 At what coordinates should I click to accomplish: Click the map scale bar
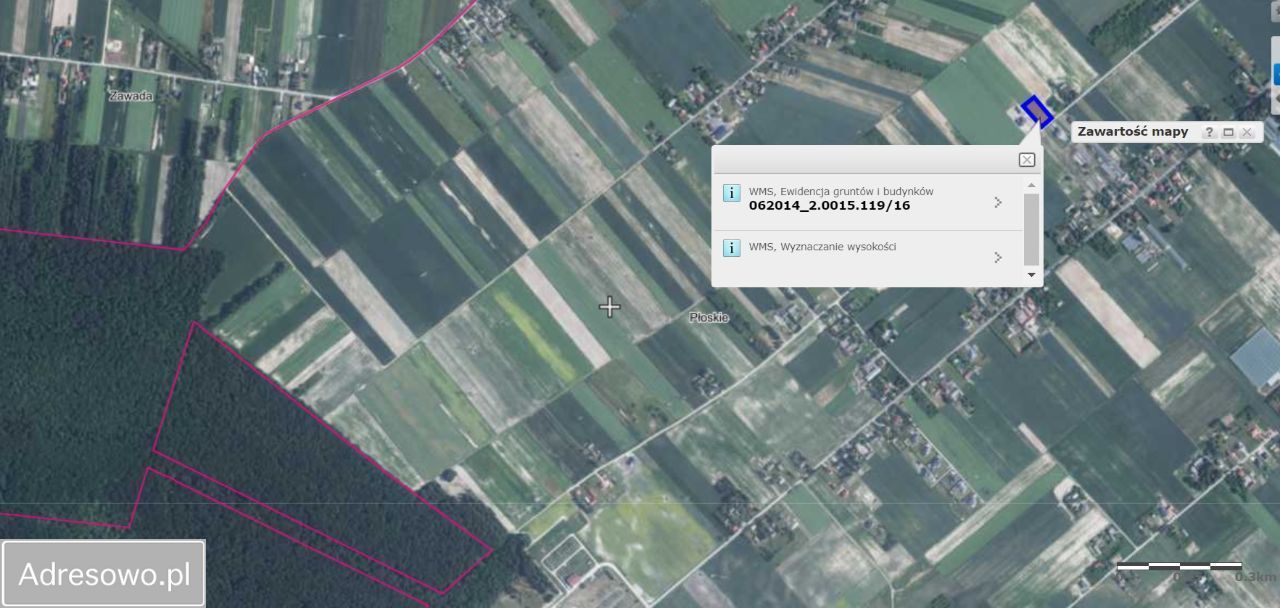pos(1180,566)
